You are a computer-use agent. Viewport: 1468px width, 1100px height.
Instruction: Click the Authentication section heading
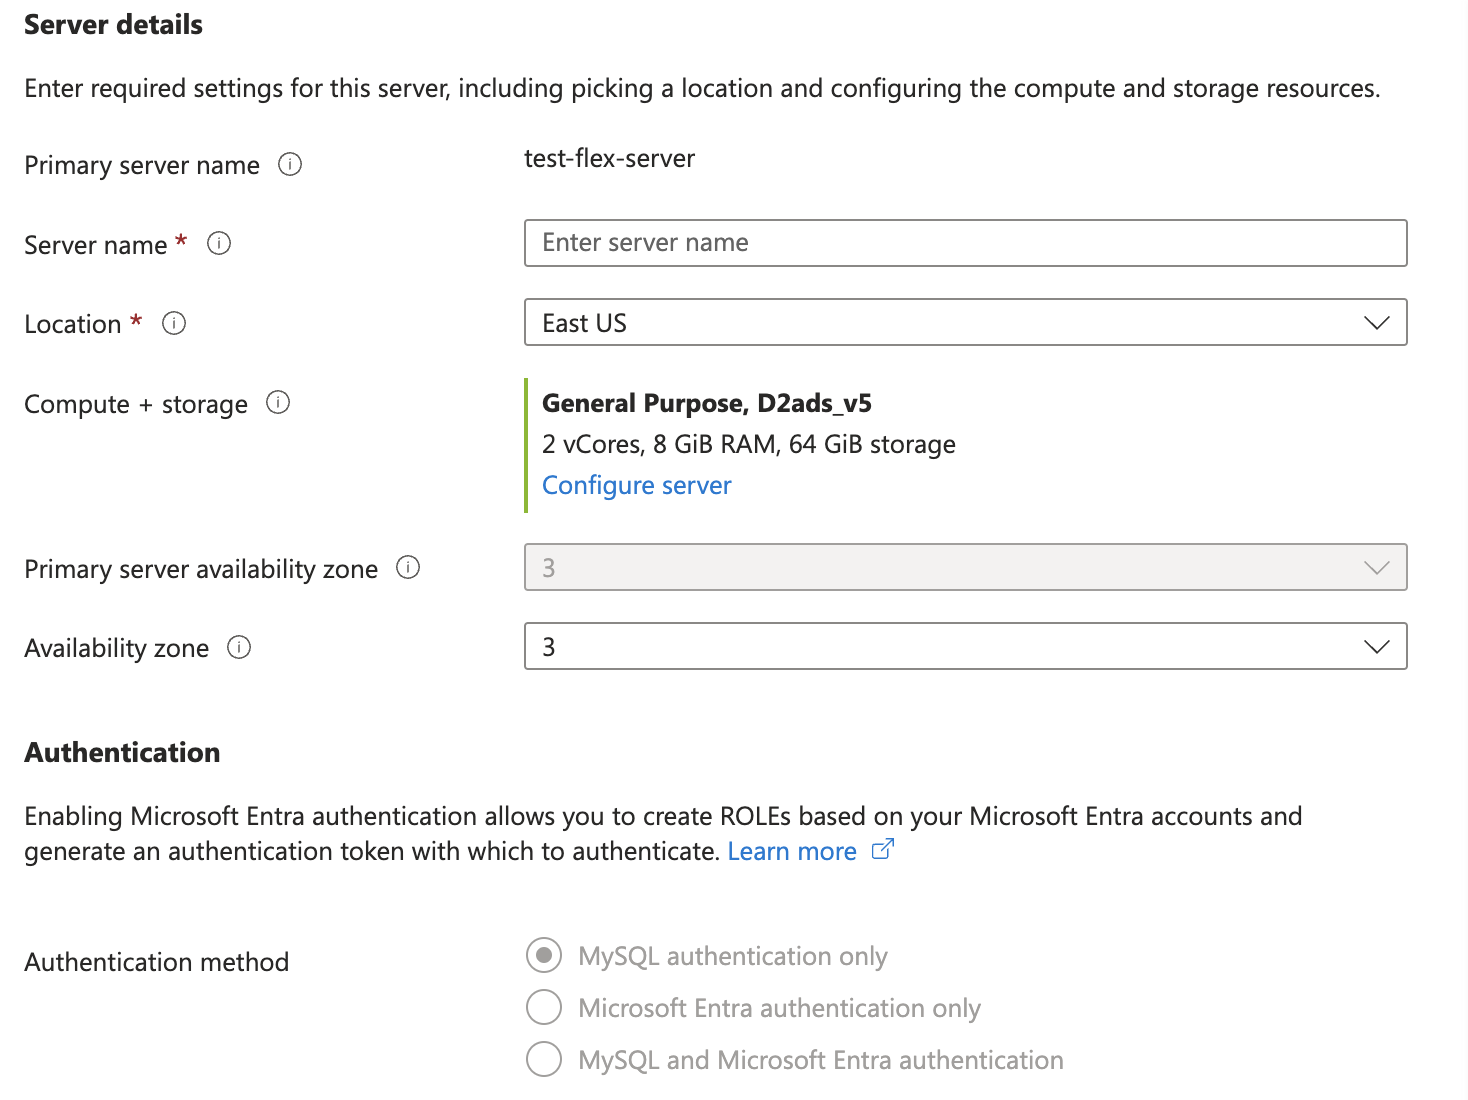[x=122, y=752]
